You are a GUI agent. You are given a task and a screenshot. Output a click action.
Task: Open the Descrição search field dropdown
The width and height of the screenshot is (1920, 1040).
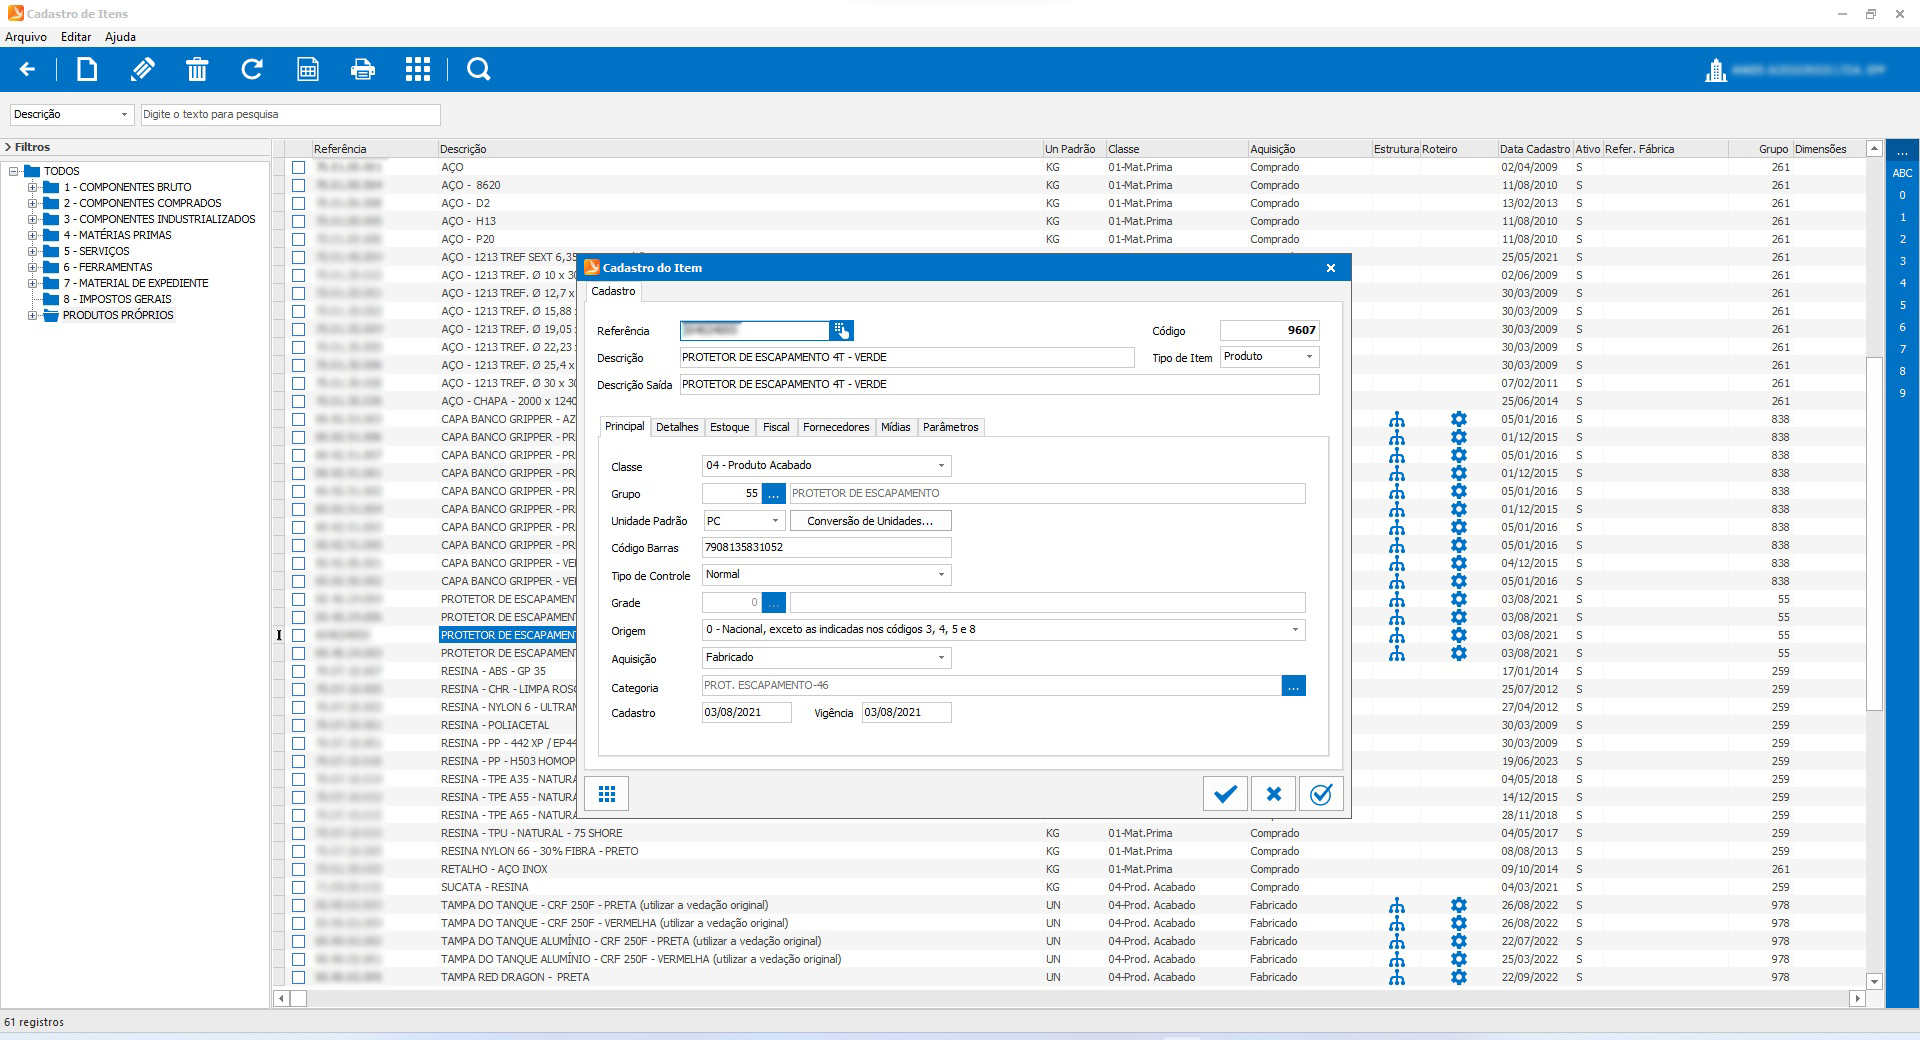click(x=124, y=115)
